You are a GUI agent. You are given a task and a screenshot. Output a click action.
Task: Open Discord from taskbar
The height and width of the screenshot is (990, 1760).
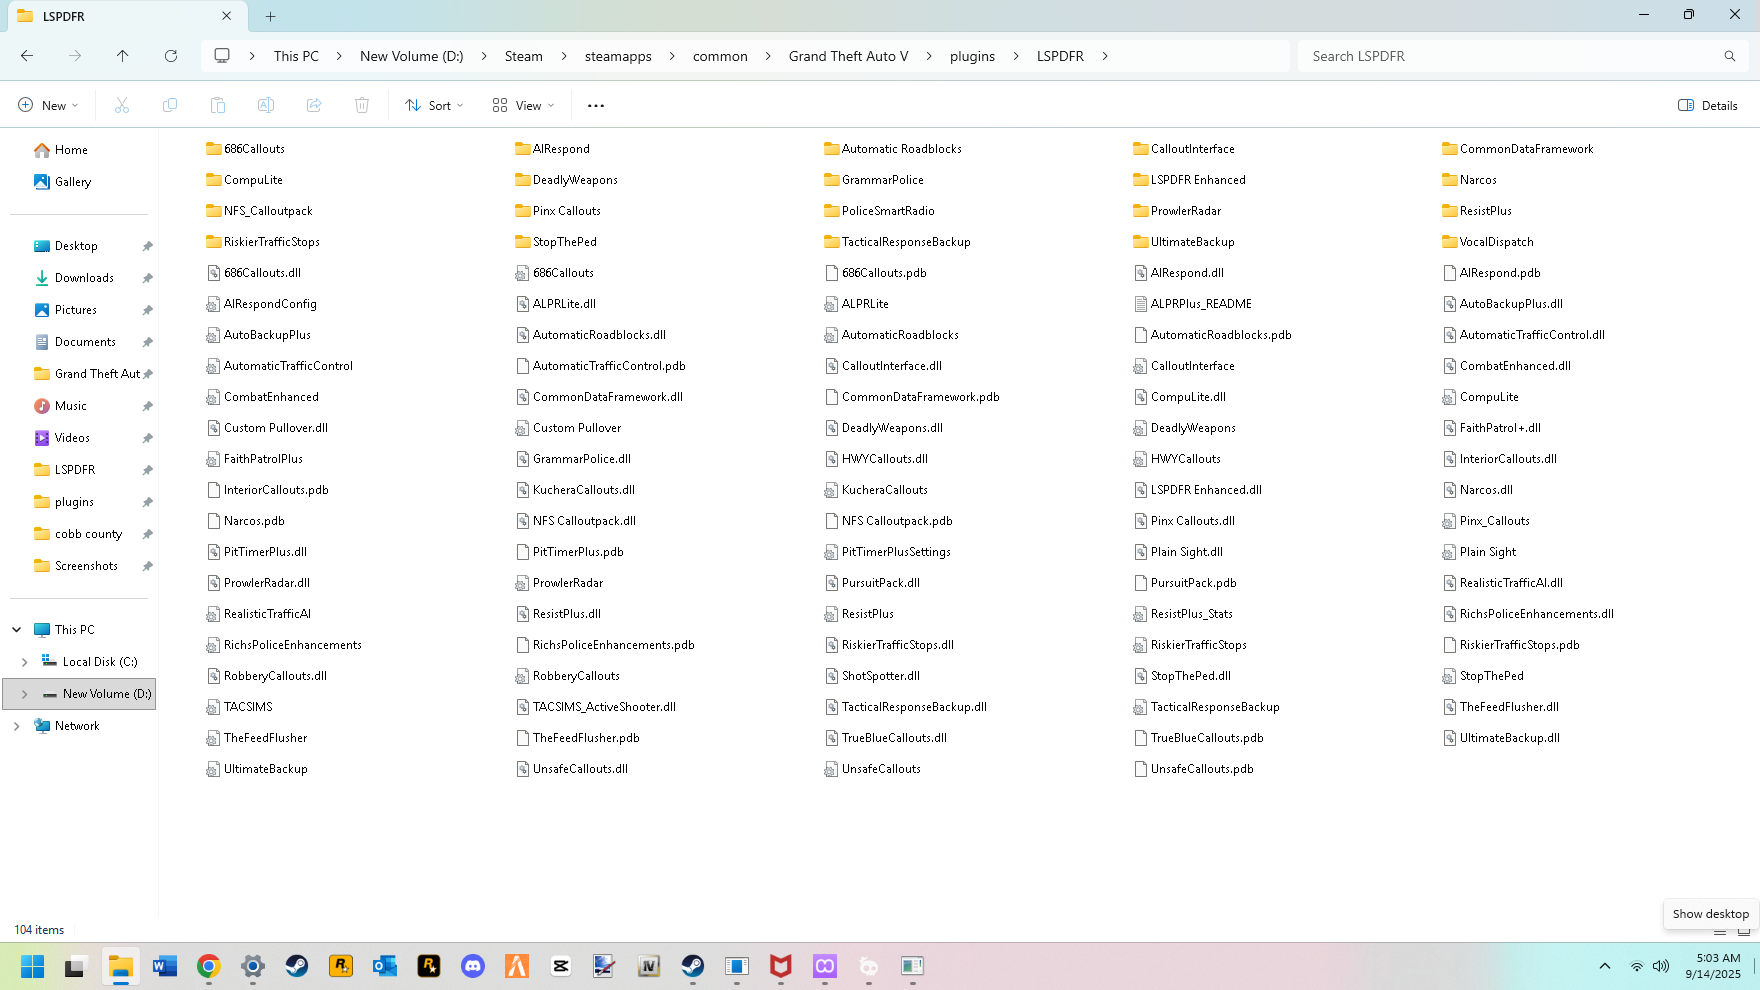(473, 966)
